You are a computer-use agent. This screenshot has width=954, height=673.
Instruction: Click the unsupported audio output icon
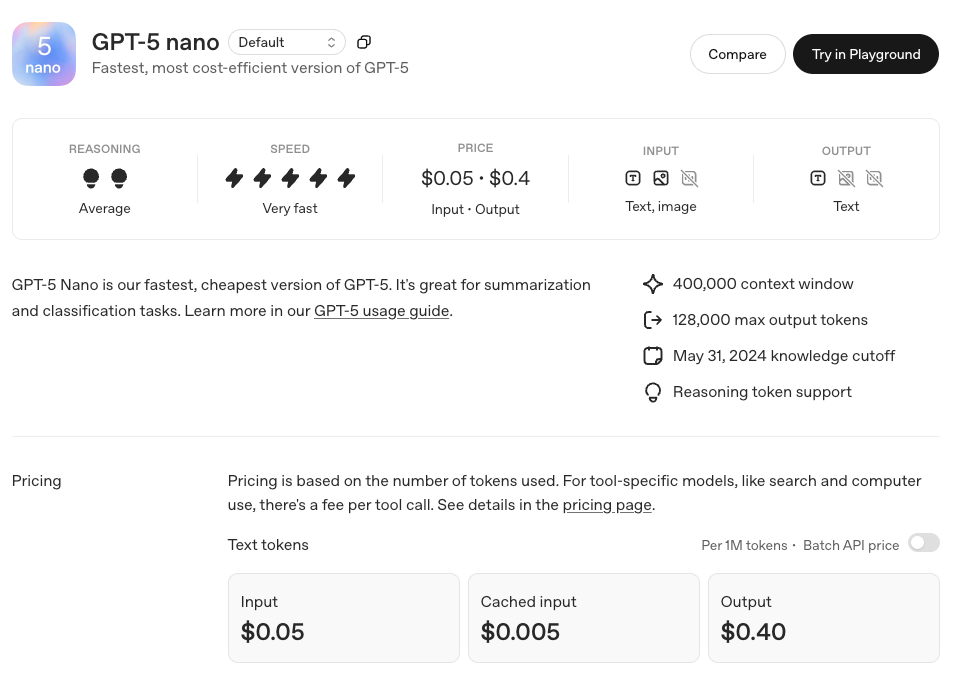(874, 178)
